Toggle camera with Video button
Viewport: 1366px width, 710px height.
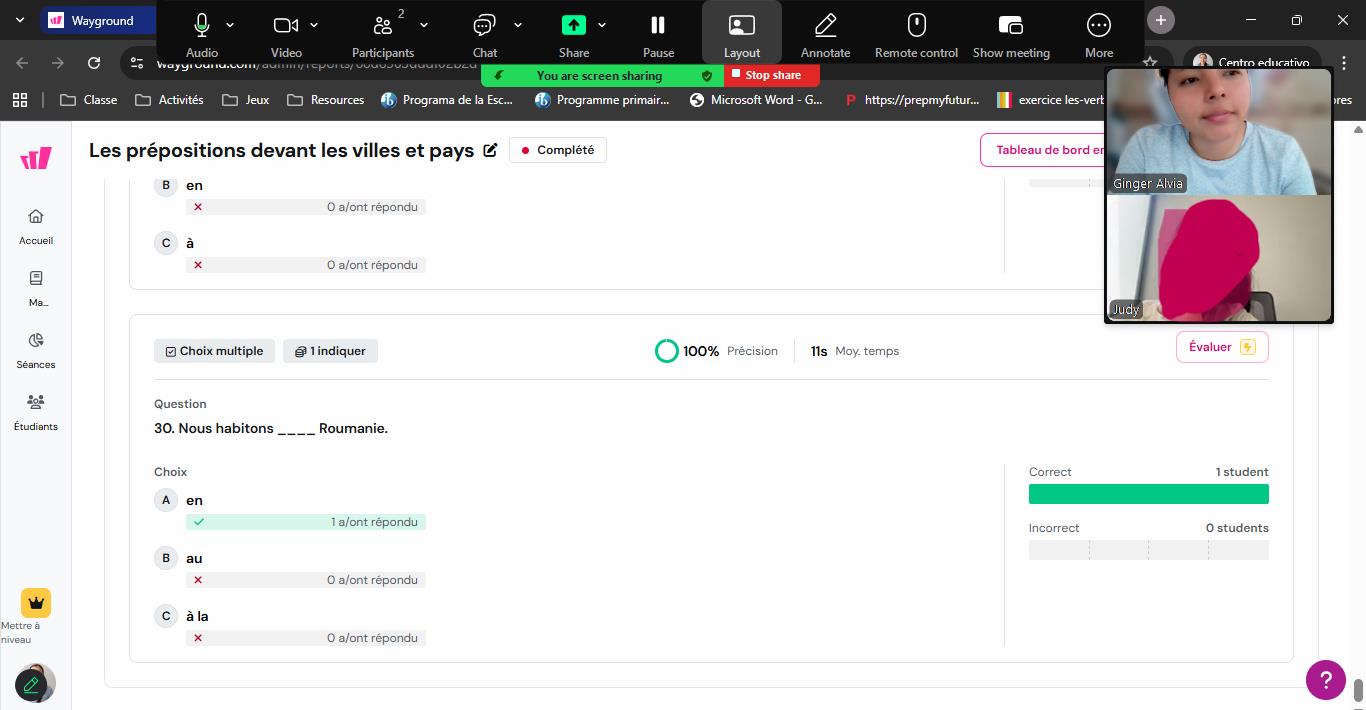(286, 26)
